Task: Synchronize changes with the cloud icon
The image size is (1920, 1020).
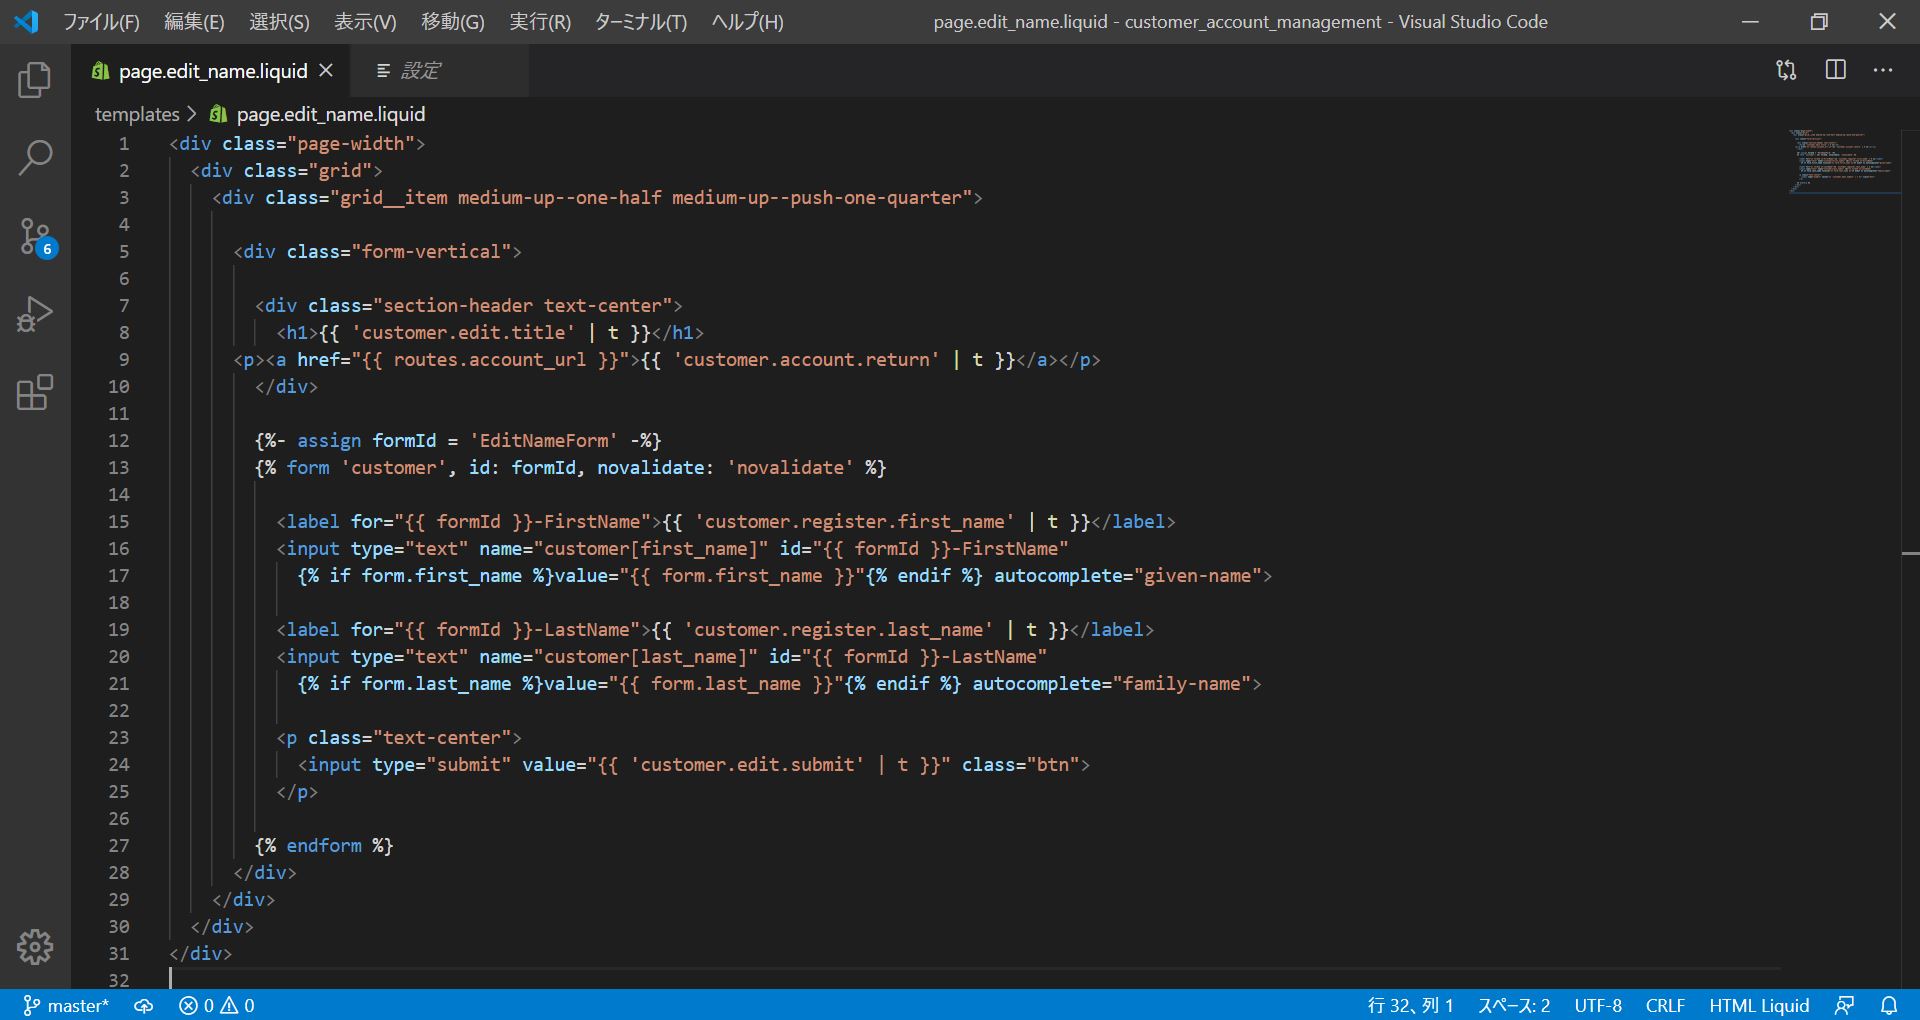Action: pyautogui.click(x=144, y=1005)
